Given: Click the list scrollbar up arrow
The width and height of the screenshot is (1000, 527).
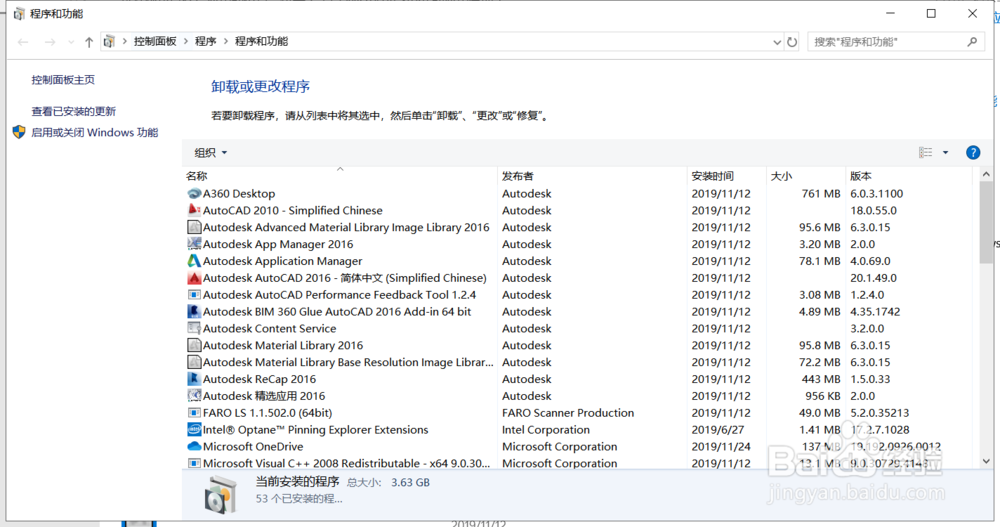Looking at the screenshot, I should (986, 174).
